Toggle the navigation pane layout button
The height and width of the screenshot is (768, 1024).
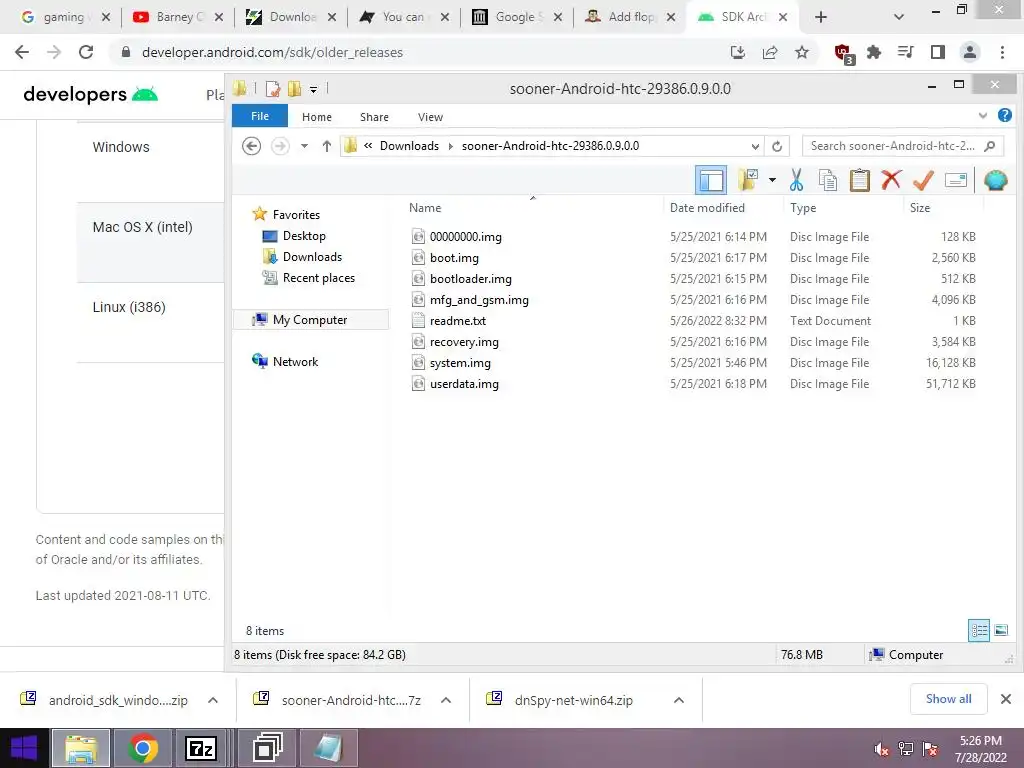(x=711, y=180)
